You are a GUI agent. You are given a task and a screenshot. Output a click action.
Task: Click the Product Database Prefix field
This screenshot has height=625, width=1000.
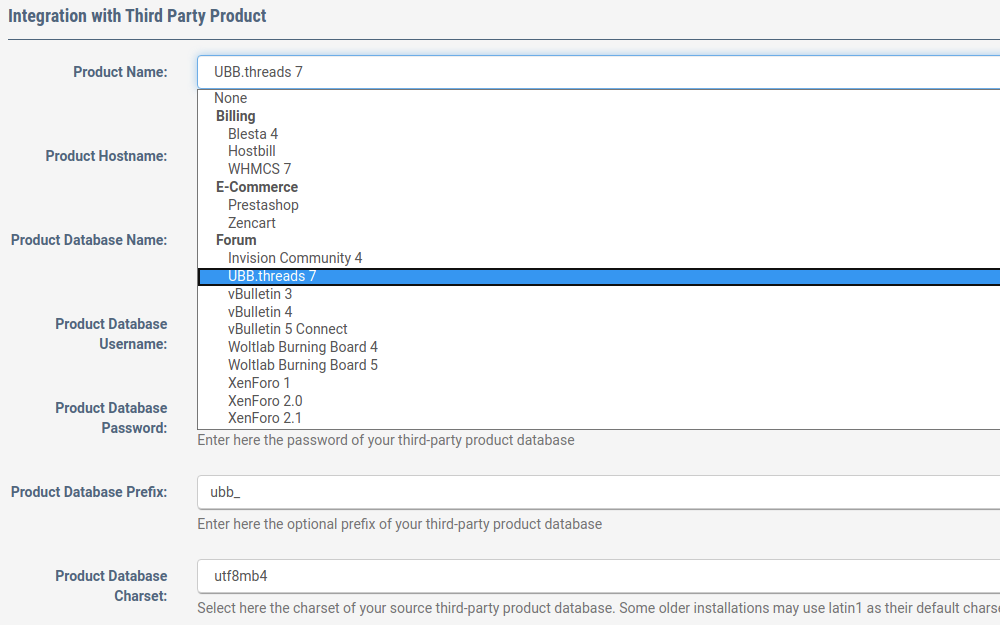coord(598,492)
